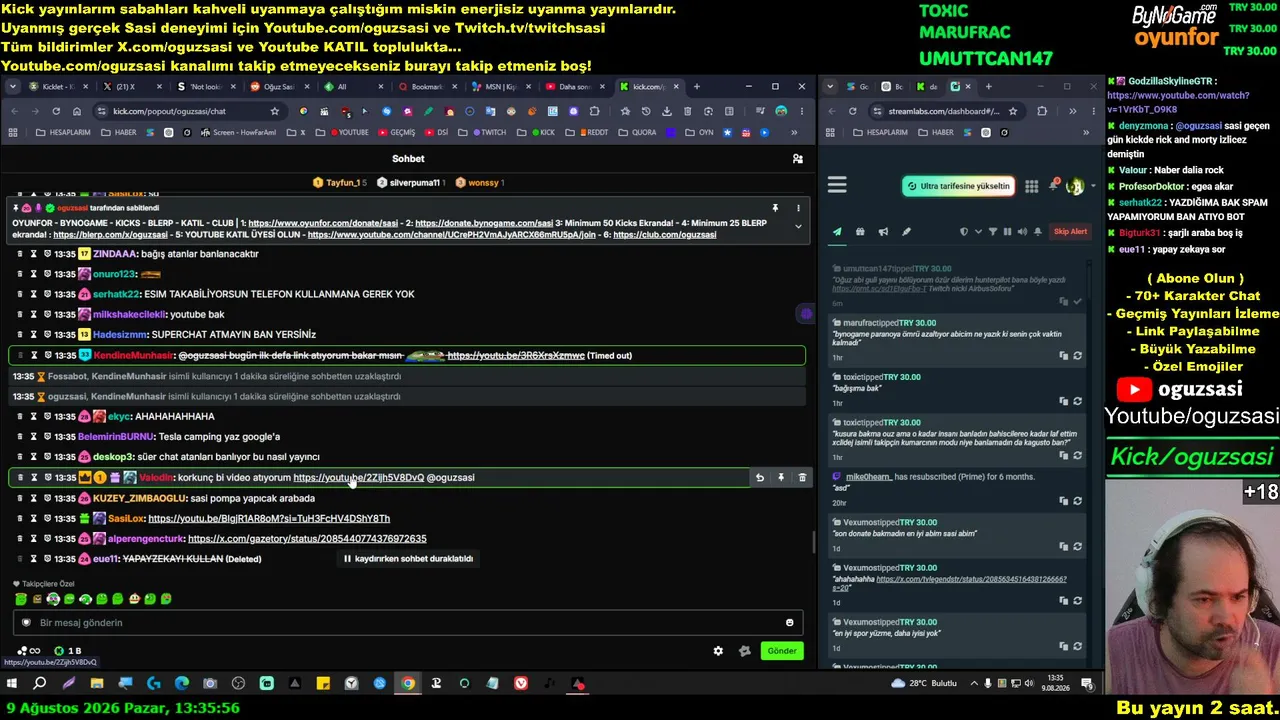Image resolution: width=1280 pixels, height=720 pixels.
Task: Open the Streamlabs apps grid icon
Action: point(1031,186)
